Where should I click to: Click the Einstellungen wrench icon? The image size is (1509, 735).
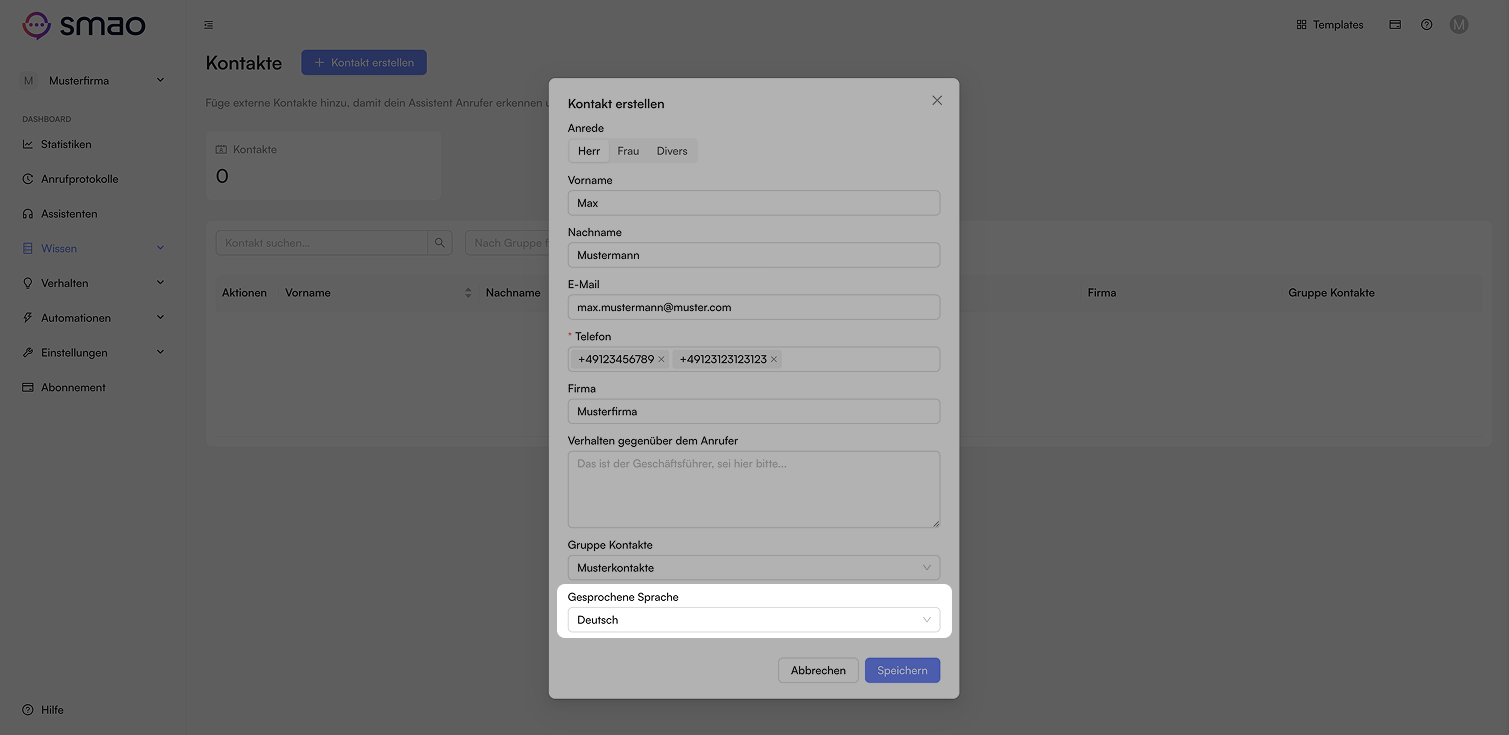coord(28,352)
